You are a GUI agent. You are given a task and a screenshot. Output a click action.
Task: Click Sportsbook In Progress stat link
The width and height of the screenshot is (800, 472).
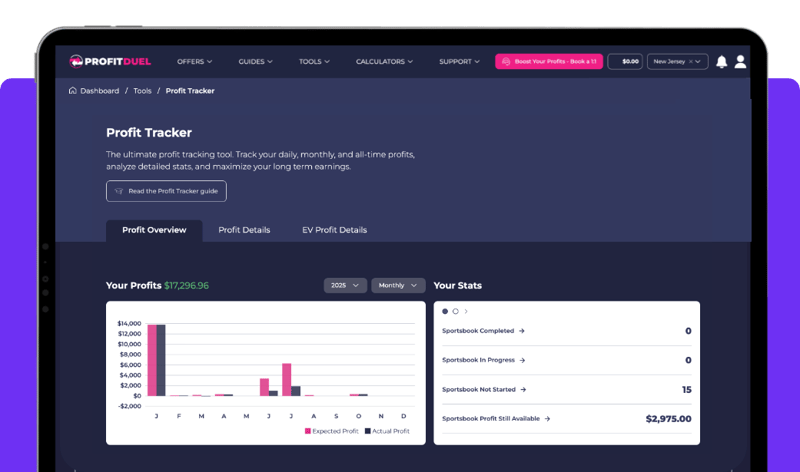479,360
